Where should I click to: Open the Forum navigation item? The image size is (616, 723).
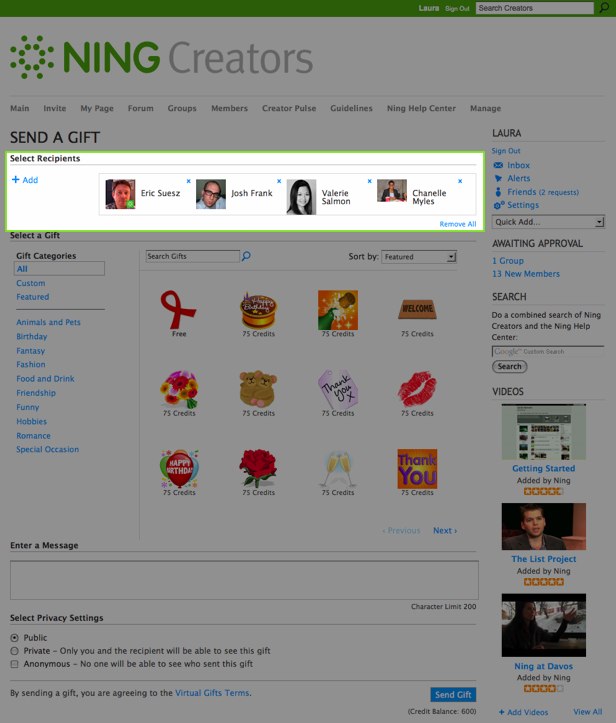click(141, 108)
